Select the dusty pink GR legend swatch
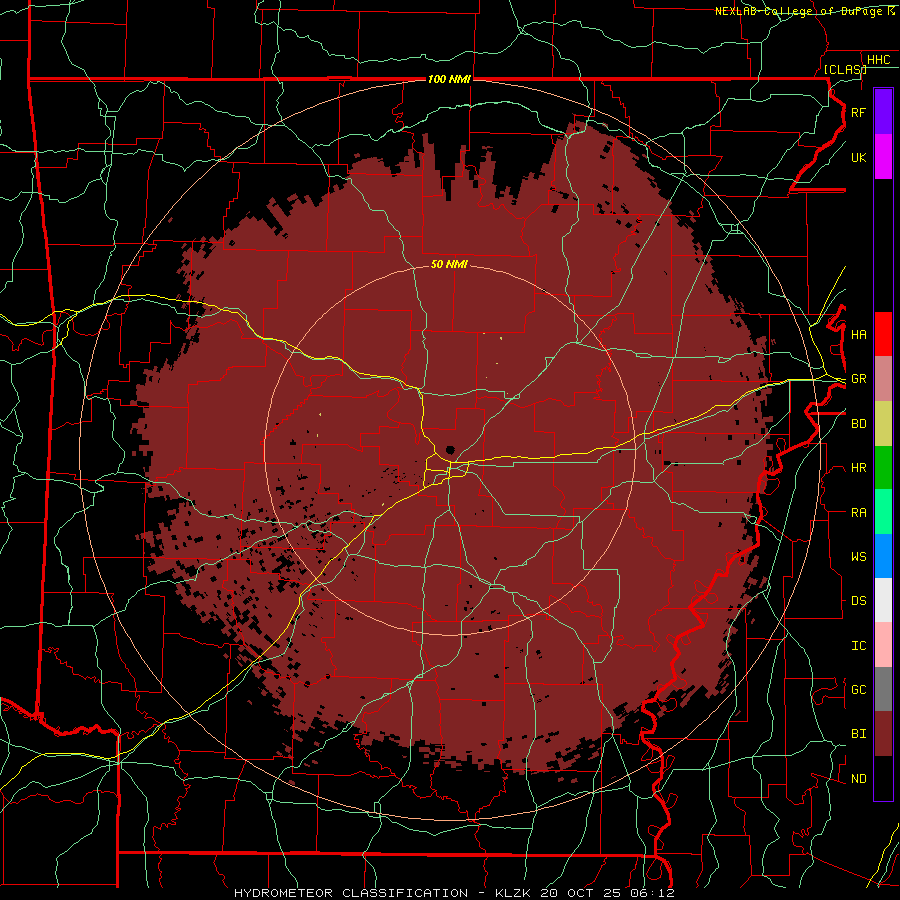Screen dimensions: 900x900 883,379
